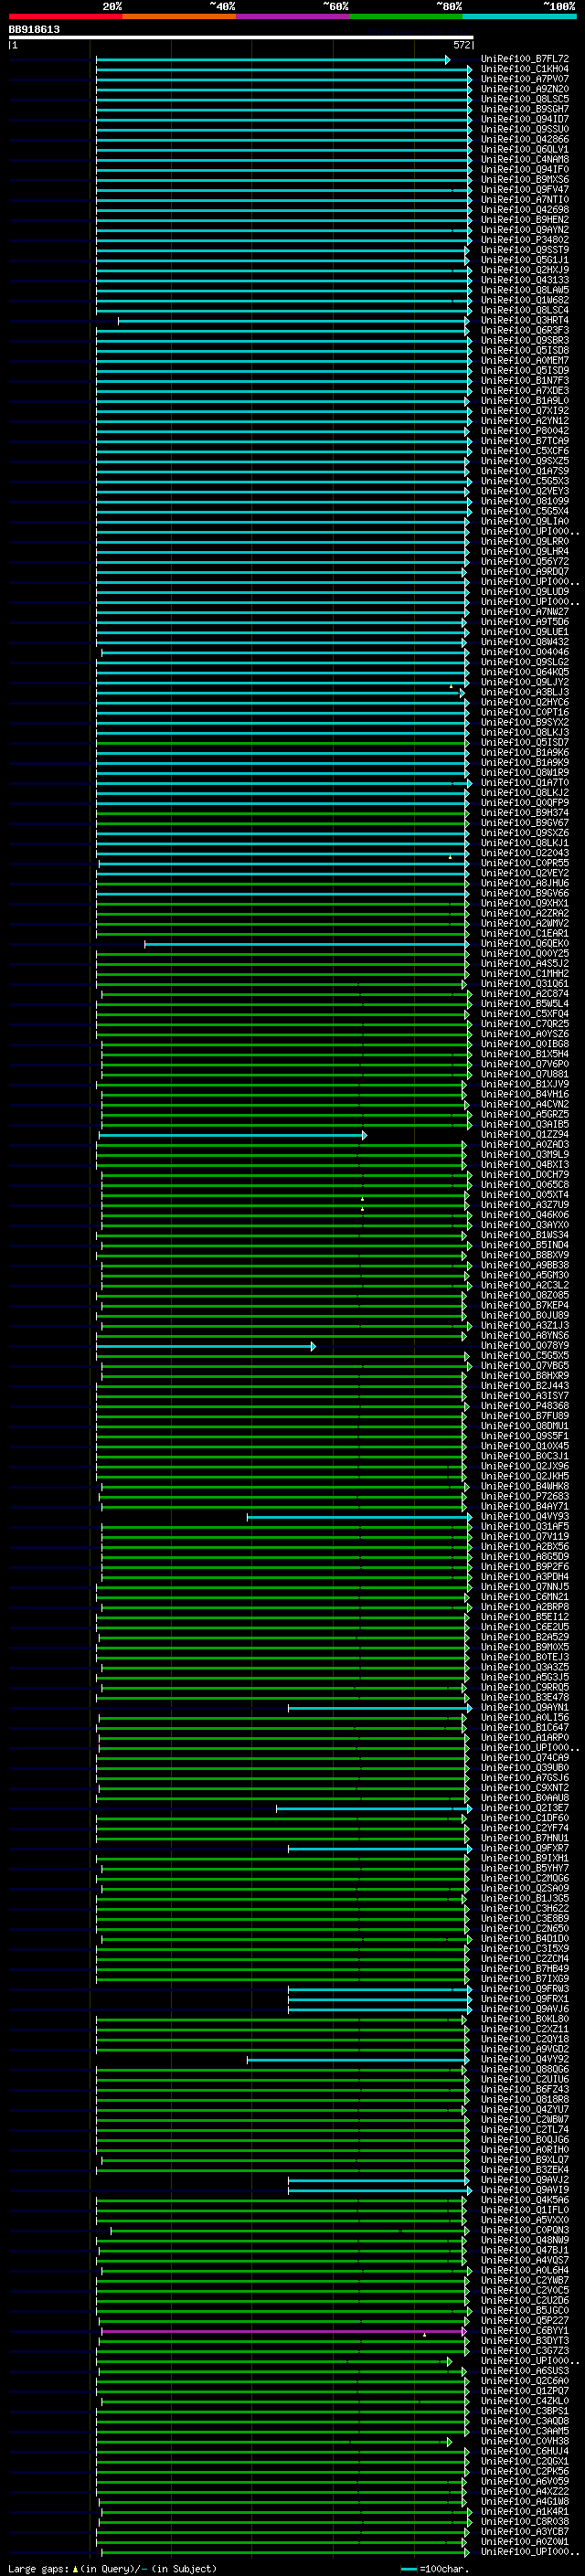Select hit label UniRef100_Q1ZZ94
Viewport: 585px width, 2576px height.
[x=525, y=1135]
